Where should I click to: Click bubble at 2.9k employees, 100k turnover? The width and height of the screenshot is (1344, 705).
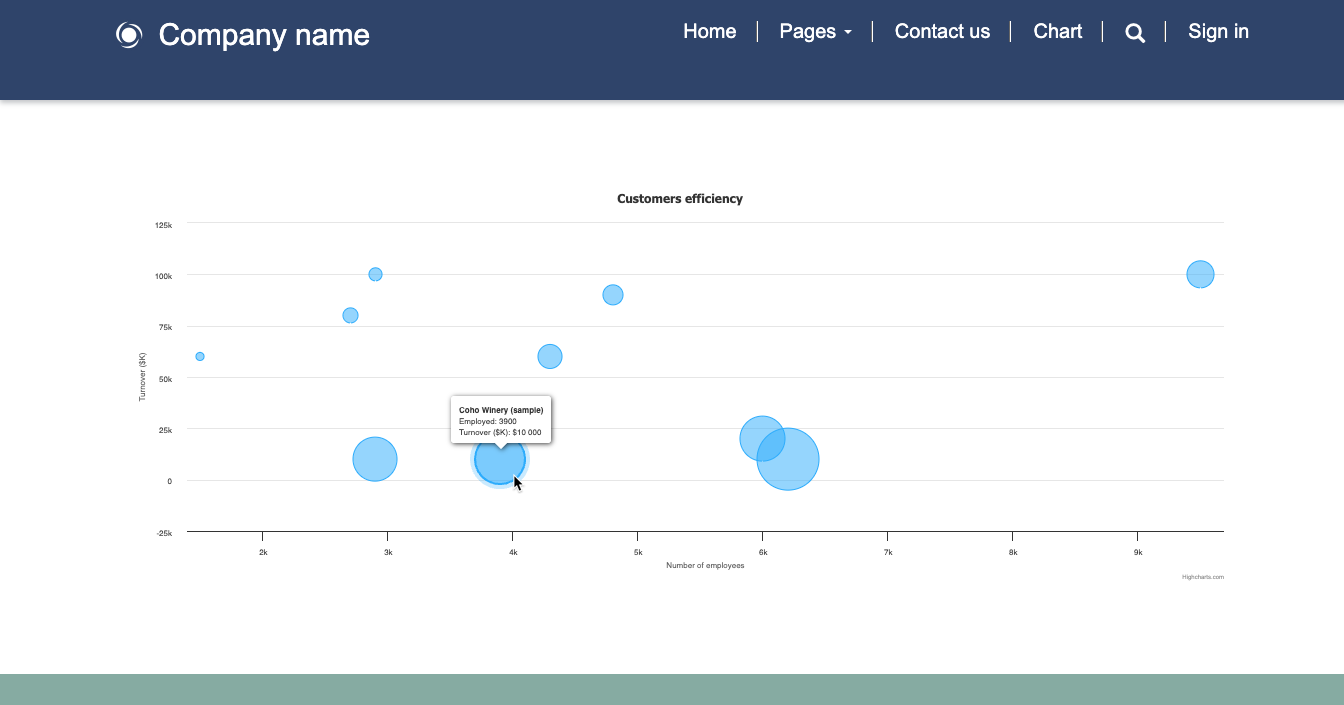[375, 274]
